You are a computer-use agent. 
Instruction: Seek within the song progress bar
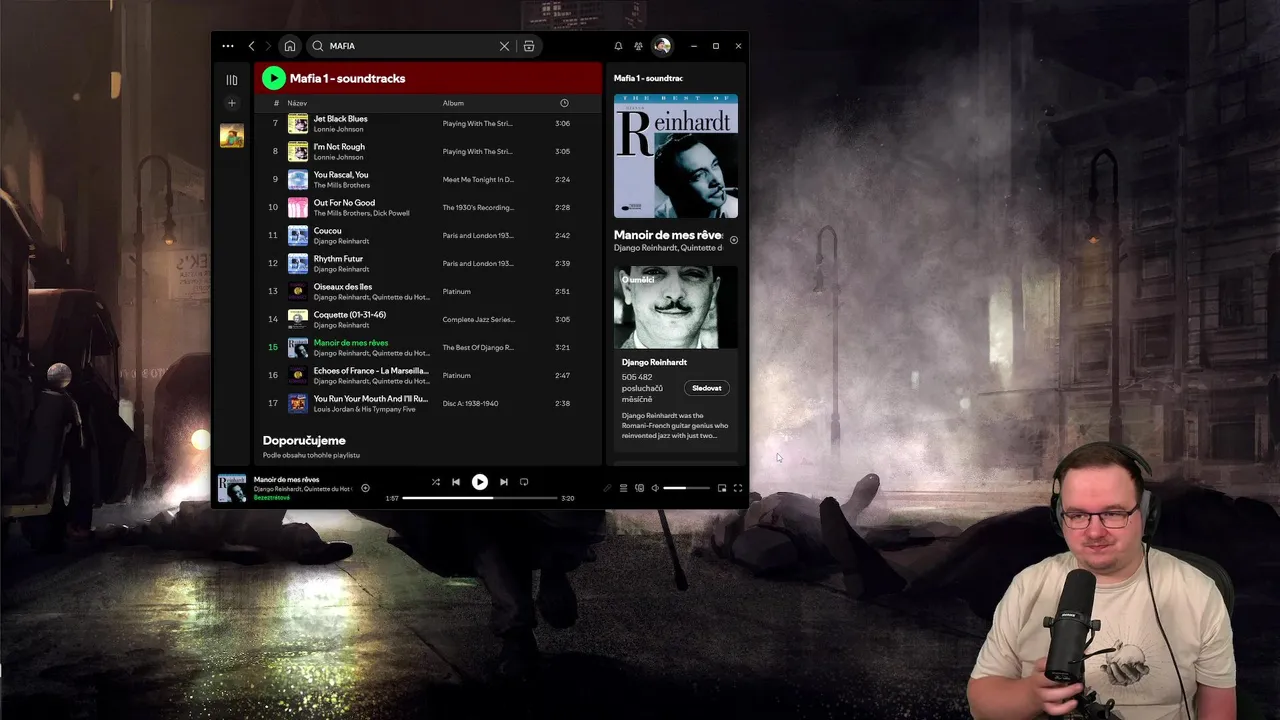coord(480,498)
